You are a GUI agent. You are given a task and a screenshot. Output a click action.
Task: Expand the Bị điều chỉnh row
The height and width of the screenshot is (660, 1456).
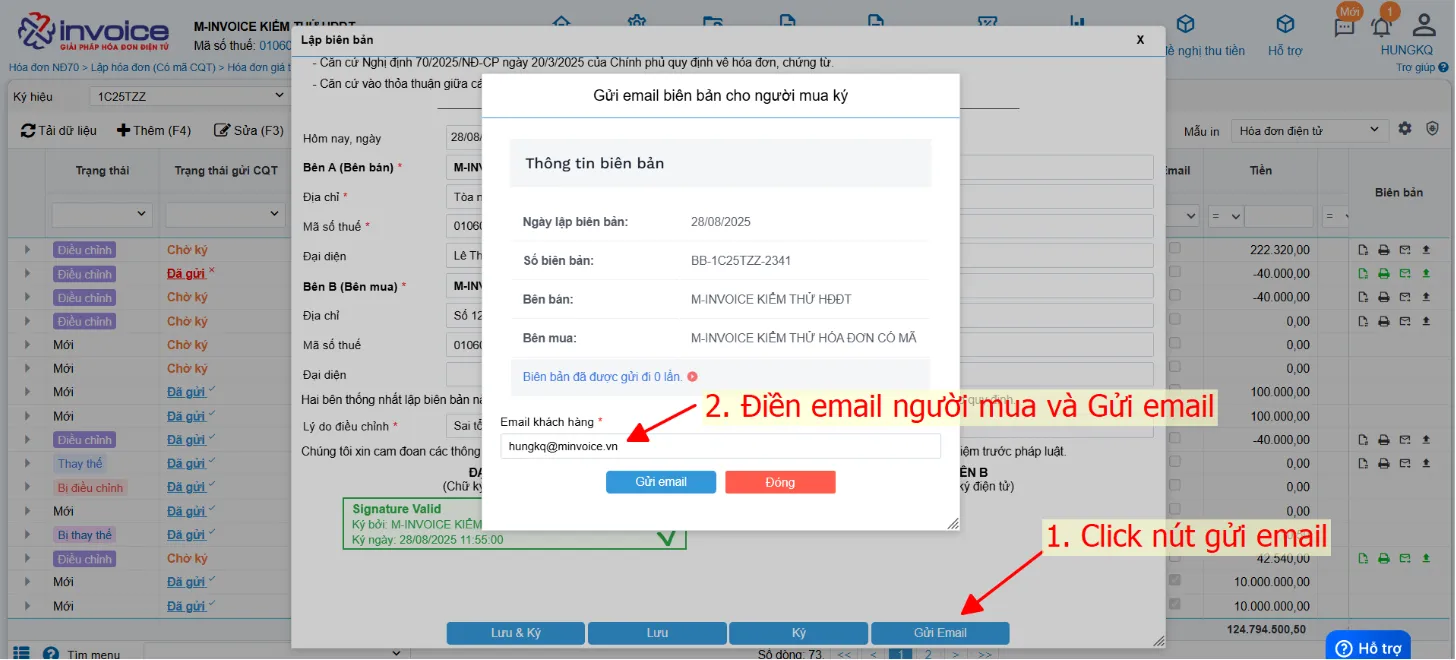point(27,488)
